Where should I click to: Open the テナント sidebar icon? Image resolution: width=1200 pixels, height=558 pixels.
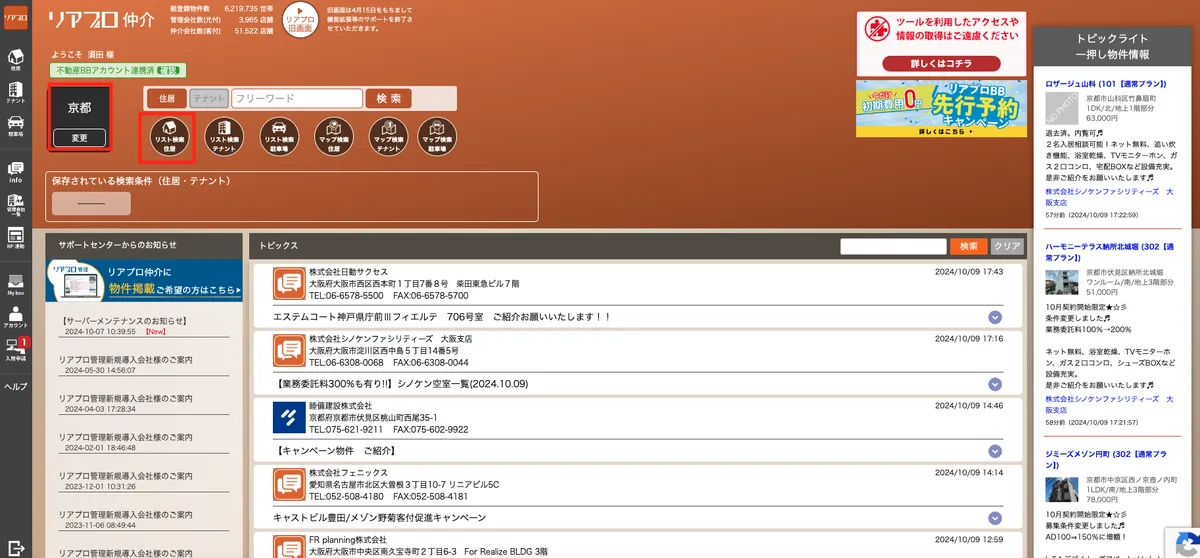coord(15,91)
